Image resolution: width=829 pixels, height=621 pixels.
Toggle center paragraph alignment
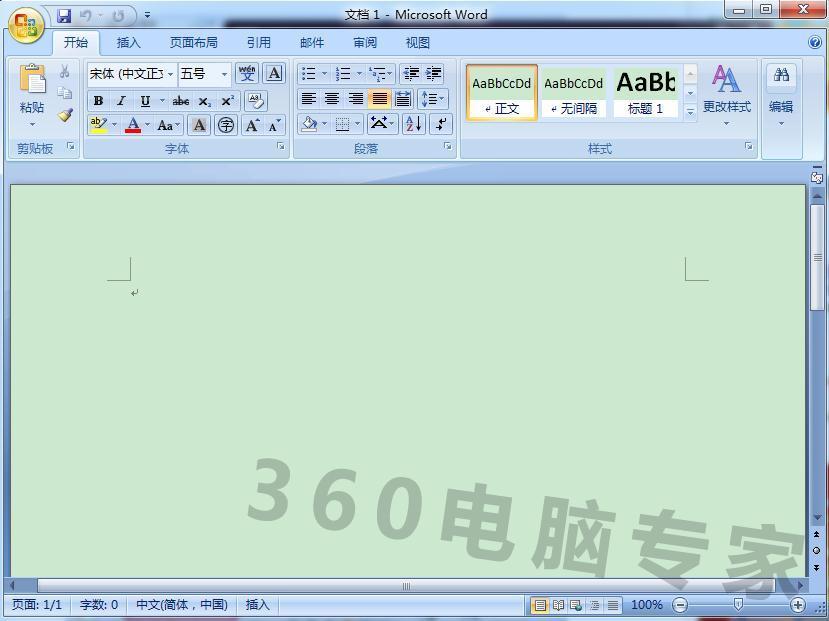(x=332, y=98)
